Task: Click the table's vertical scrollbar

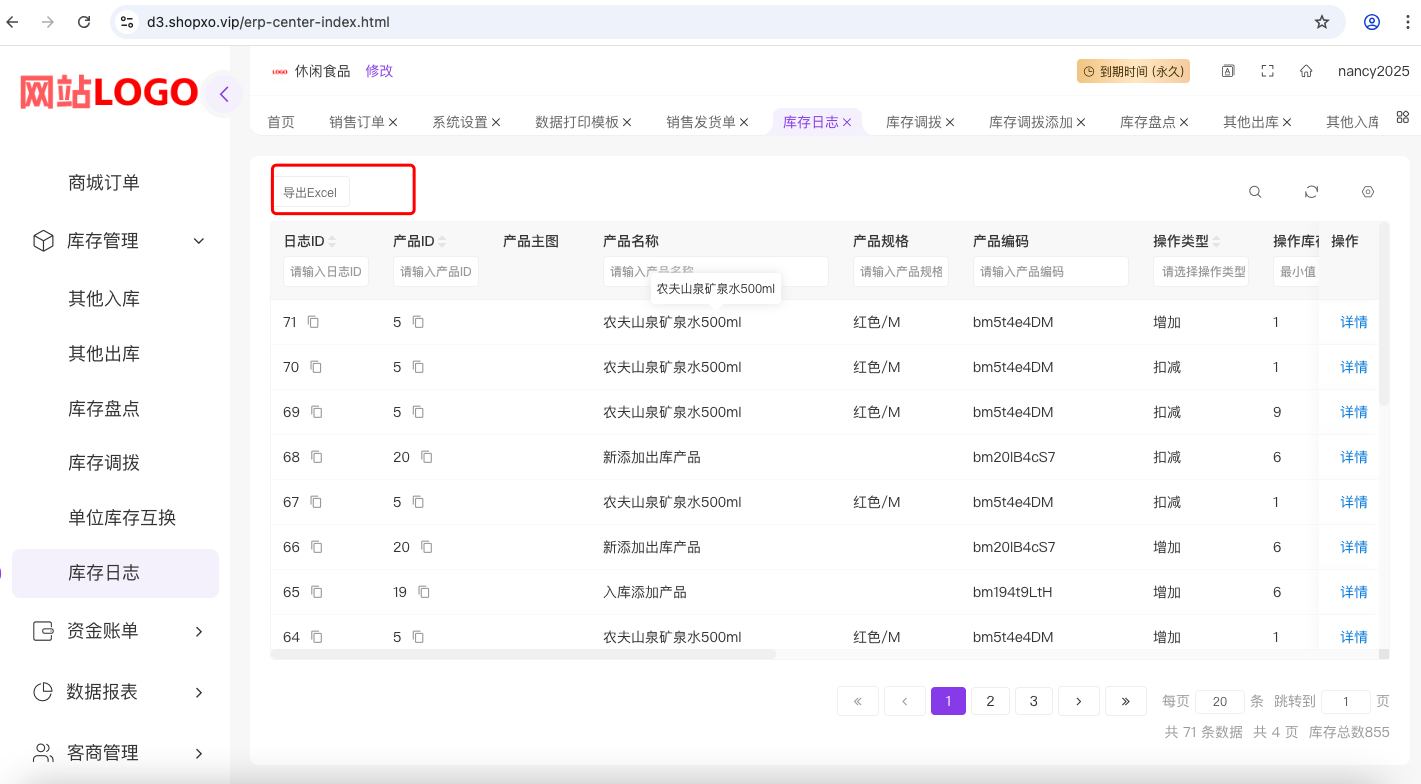Action: click(1384, 313)
